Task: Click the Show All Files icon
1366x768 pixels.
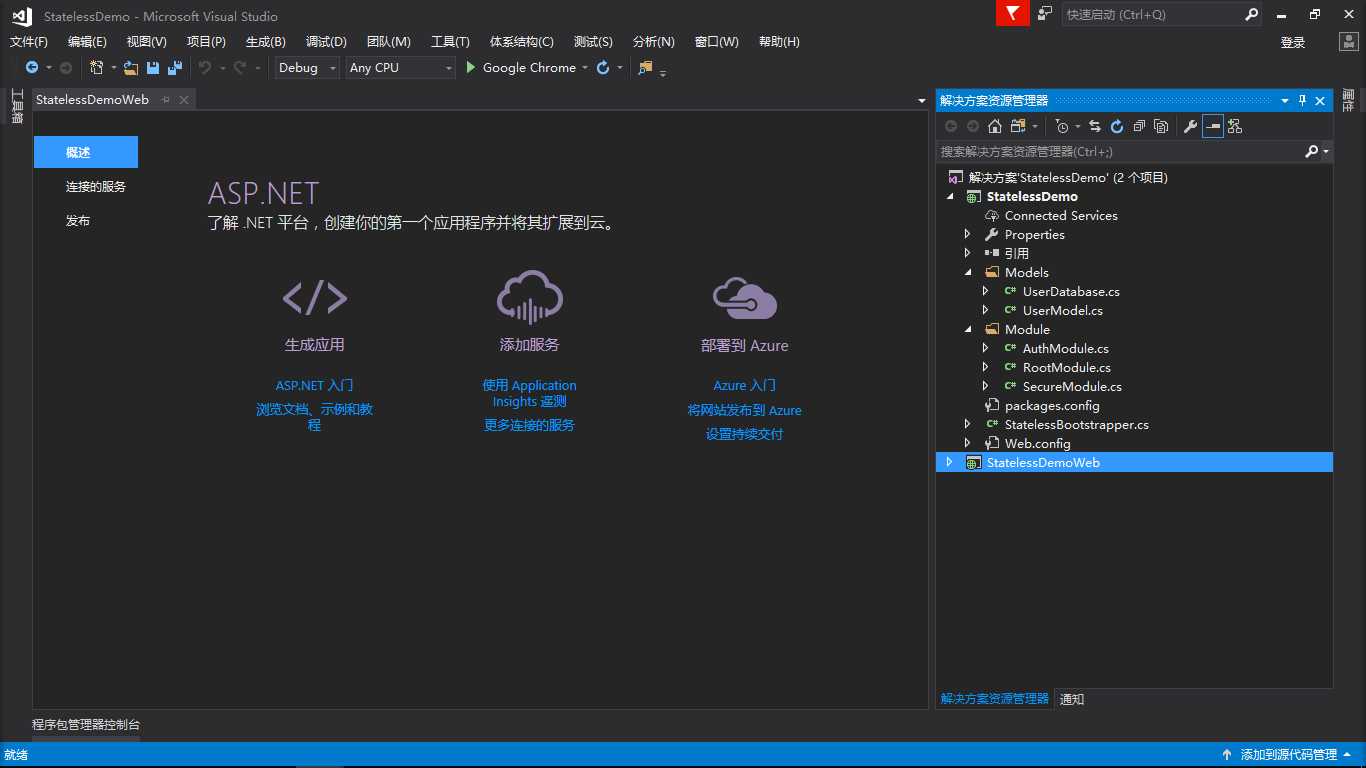Action: 1161,126
